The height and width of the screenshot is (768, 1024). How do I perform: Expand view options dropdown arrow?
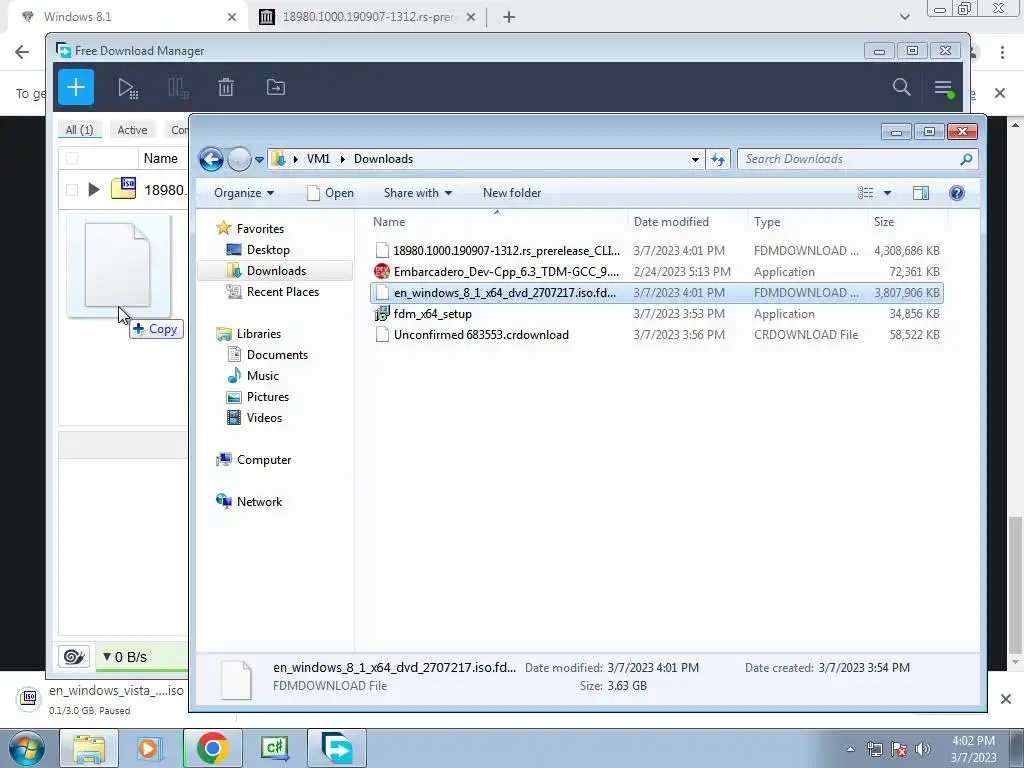pos(887,193)
